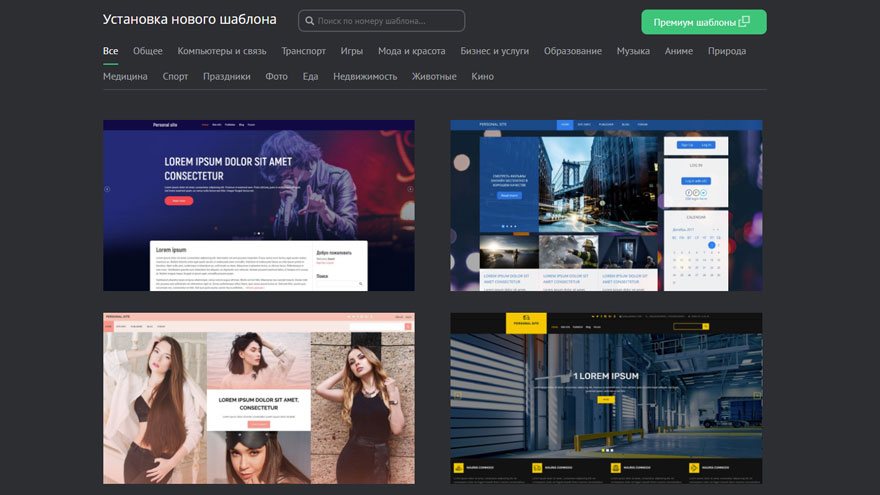
Task: Choose the pink fashion models template thumbnail
Action: point(258,397)
